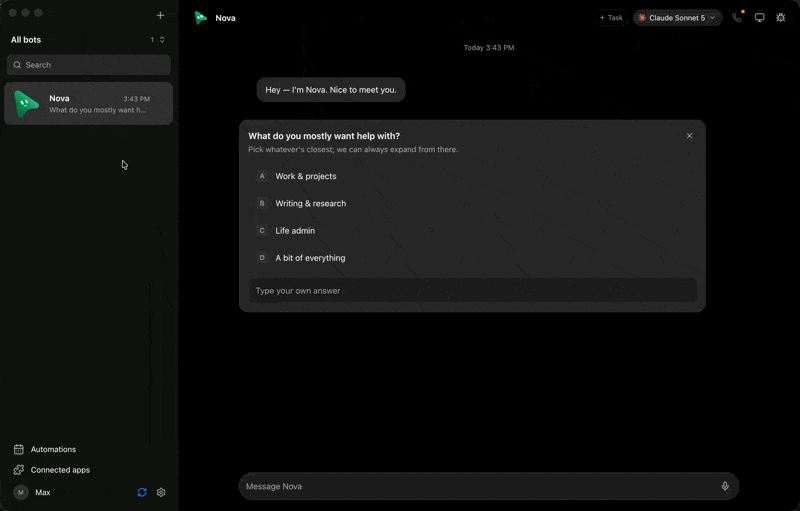Click the Connected apps puzzle icon
Viewport: 800px width, 511px height.
point(19,470)
